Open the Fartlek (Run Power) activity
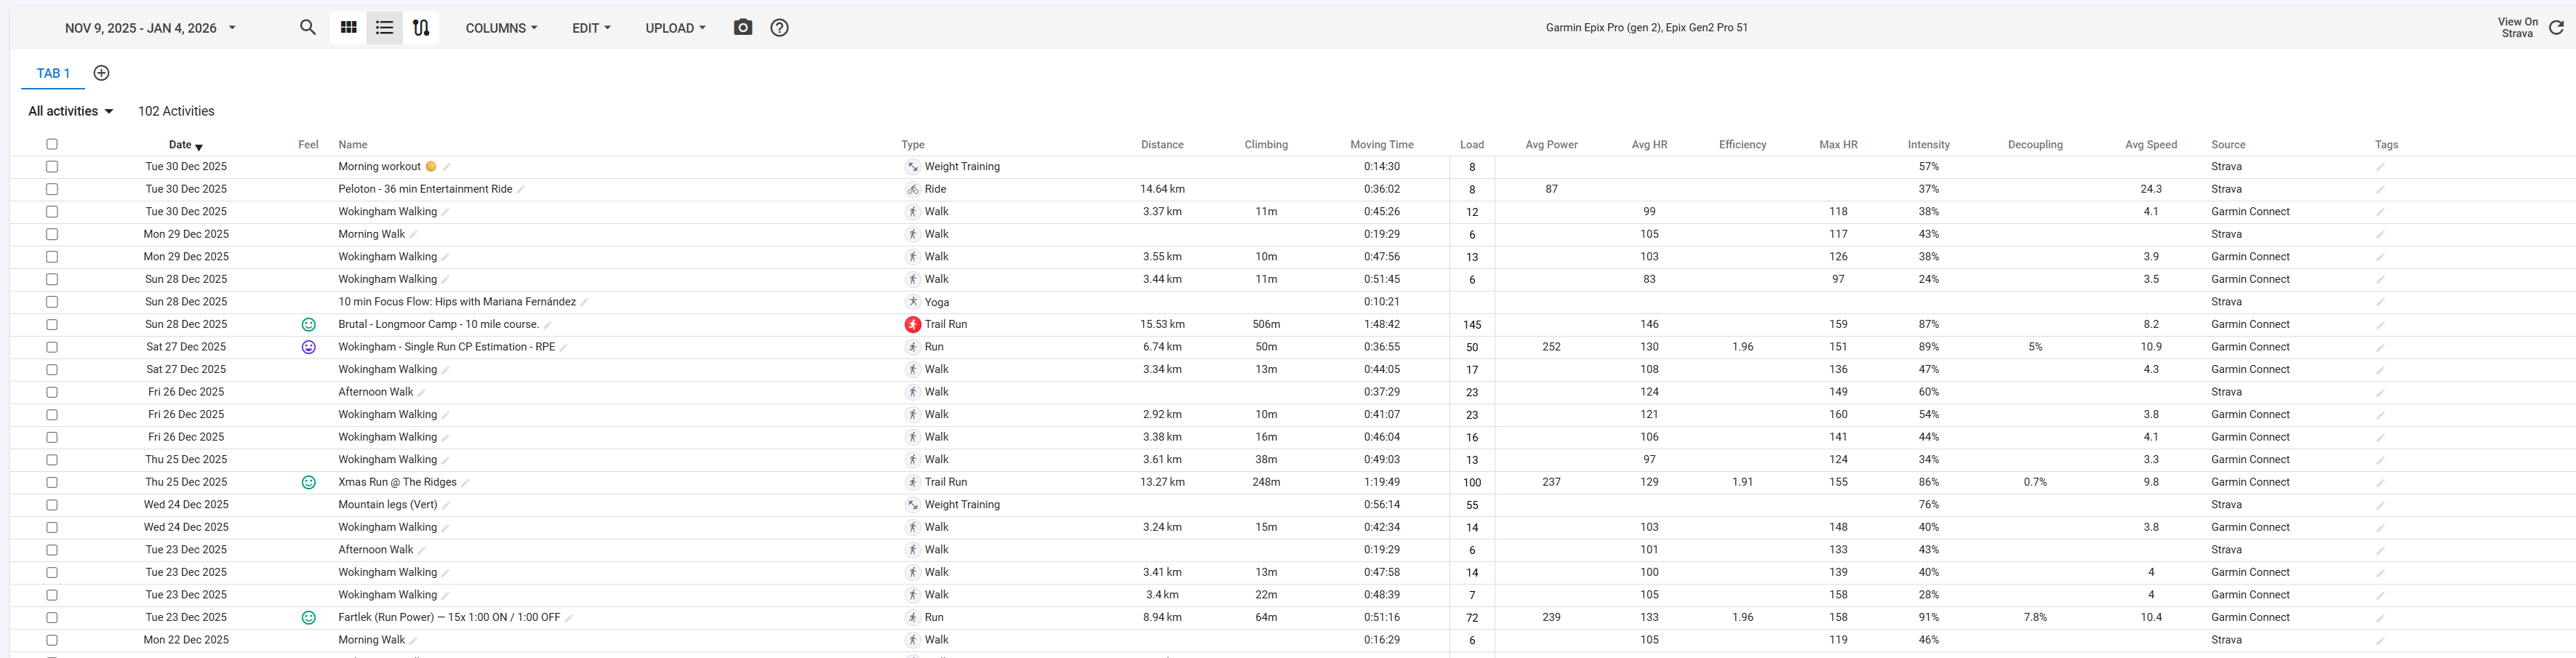 448,617
